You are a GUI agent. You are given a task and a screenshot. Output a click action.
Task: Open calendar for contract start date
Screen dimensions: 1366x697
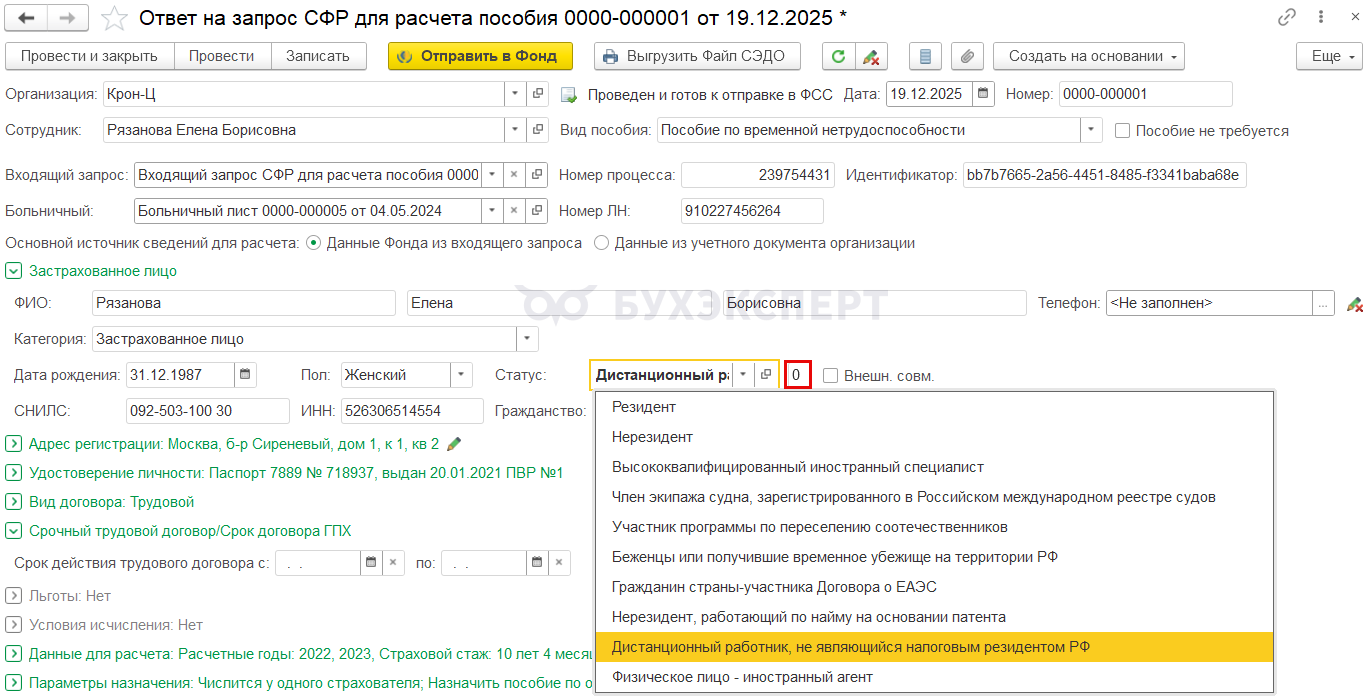371,562
